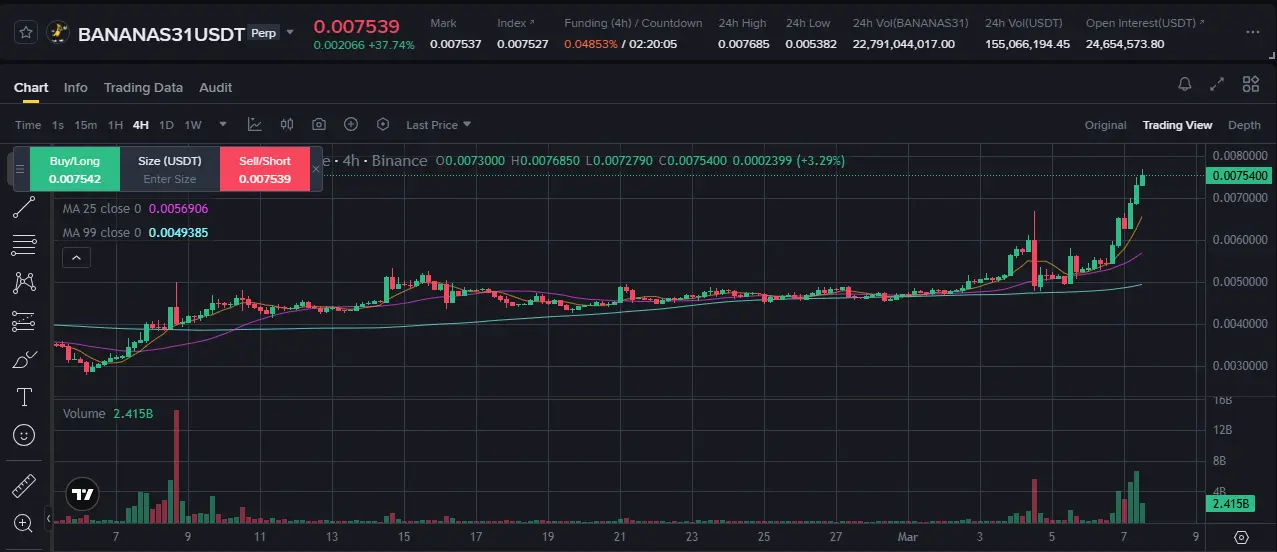Screen dimensions: 1277x552
Task: Click the 24h High value 0.007685
Action: (x=742, y=44)
